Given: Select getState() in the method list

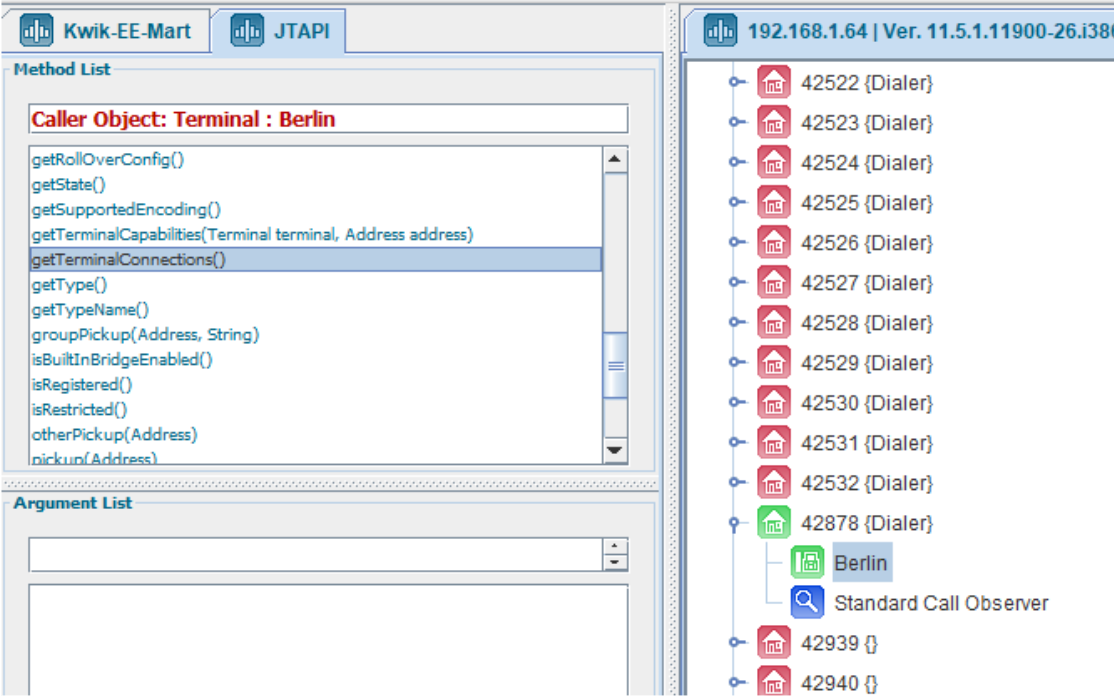Looking at the screenshot, I should [x=69, y=185].
